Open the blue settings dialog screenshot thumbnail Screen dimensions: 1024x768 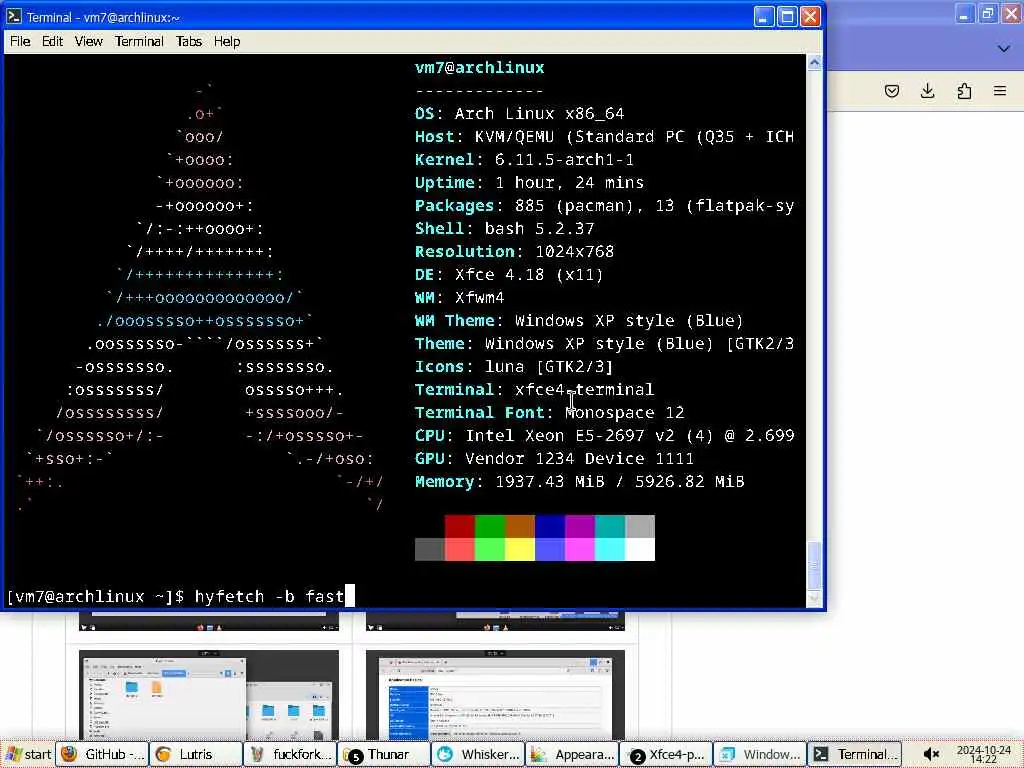[x=495, y=695]
